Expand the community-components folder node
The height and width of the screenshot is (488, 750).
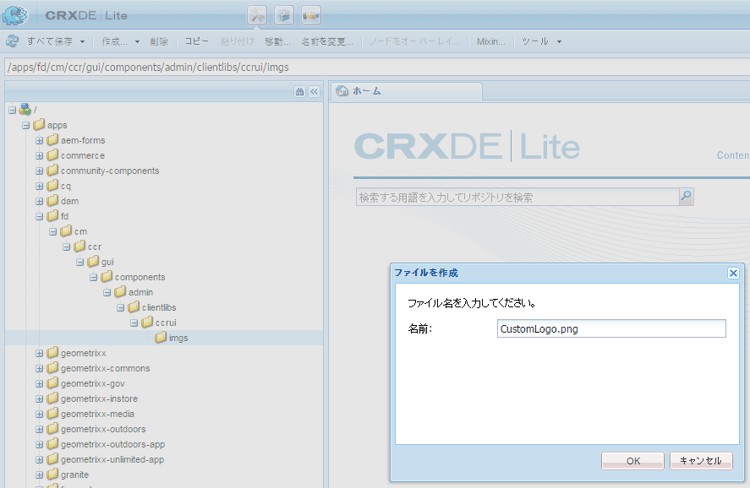pos(39,171)
